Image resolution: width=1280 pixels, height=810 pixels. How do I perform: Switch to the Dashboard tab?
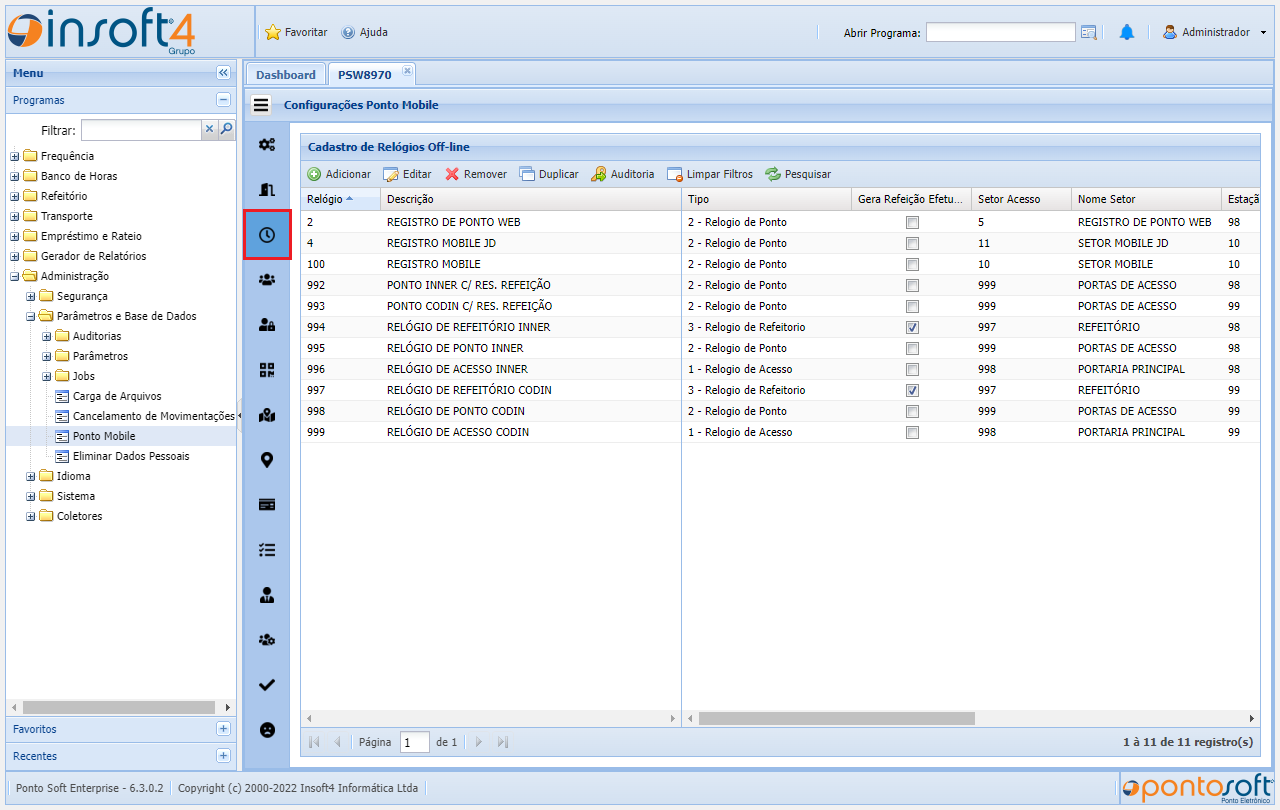tap(285, 75)
